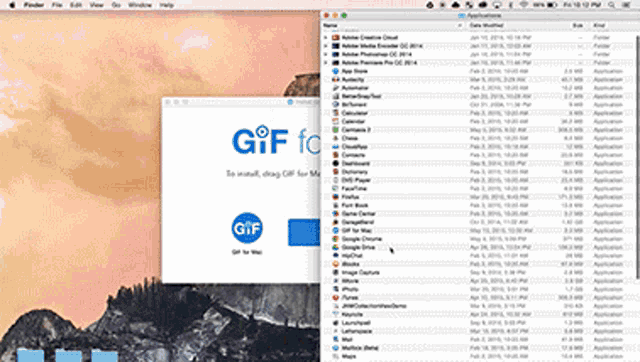The height and width of the screenshot is (362, 640).
Task: Select the Firefox application icon
Action: [336, 197]
